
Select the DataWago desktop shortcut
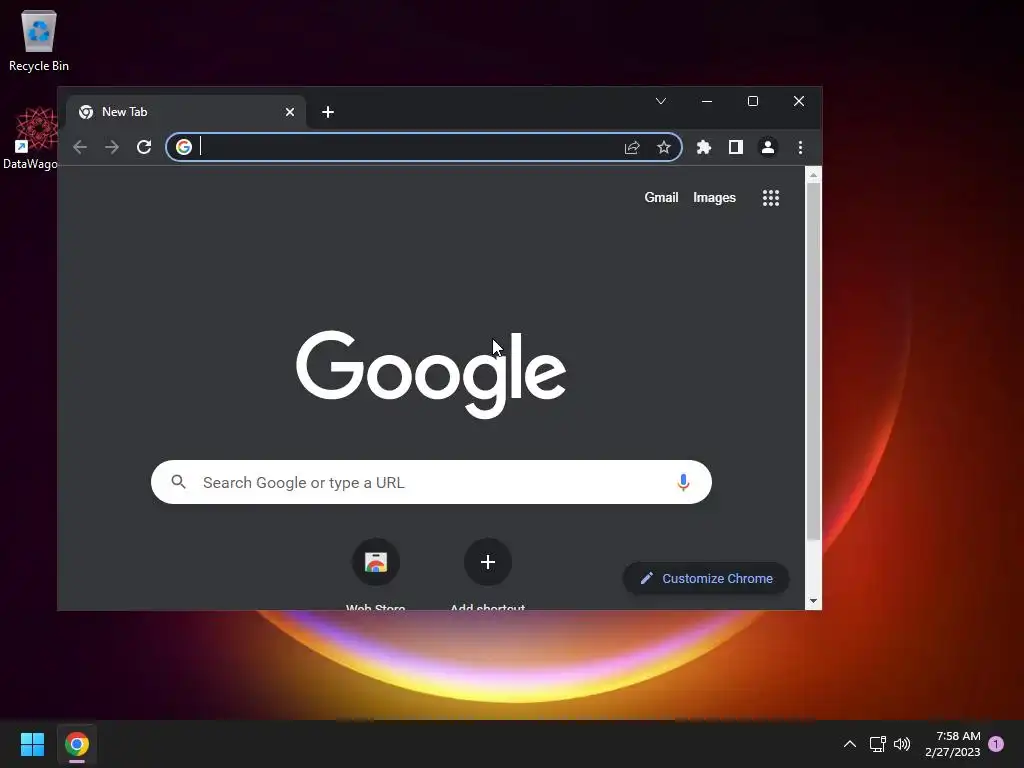30,138
